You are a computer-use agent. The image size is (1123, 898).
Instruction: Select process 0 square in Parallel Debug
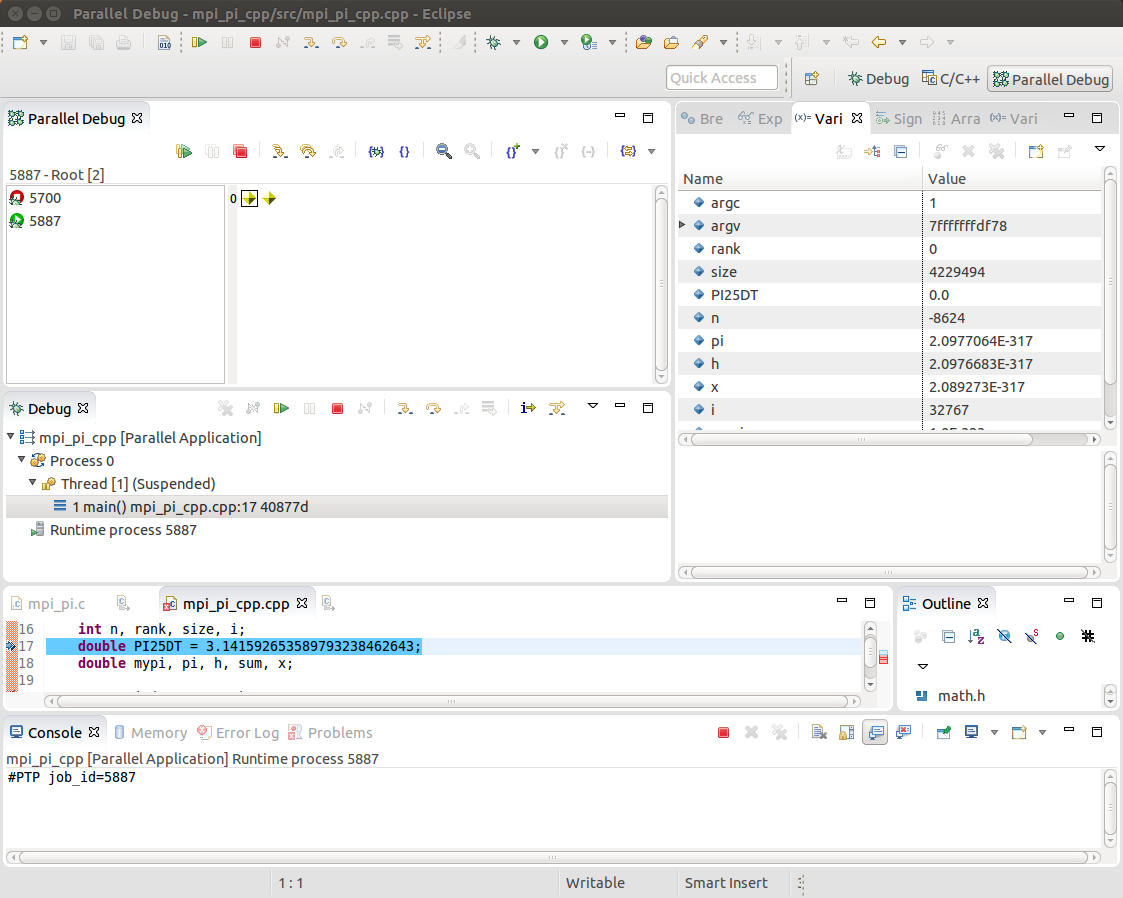click(249, 198)
